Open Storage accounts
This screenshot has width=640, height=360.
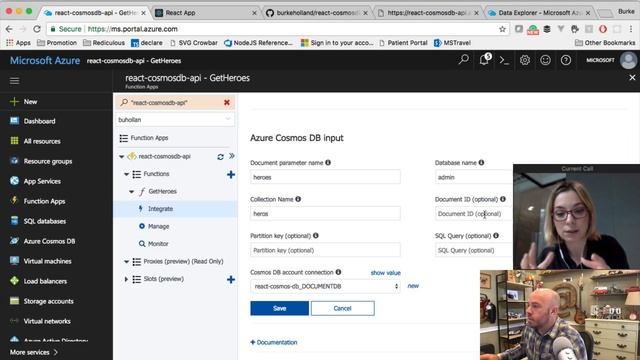42,301
